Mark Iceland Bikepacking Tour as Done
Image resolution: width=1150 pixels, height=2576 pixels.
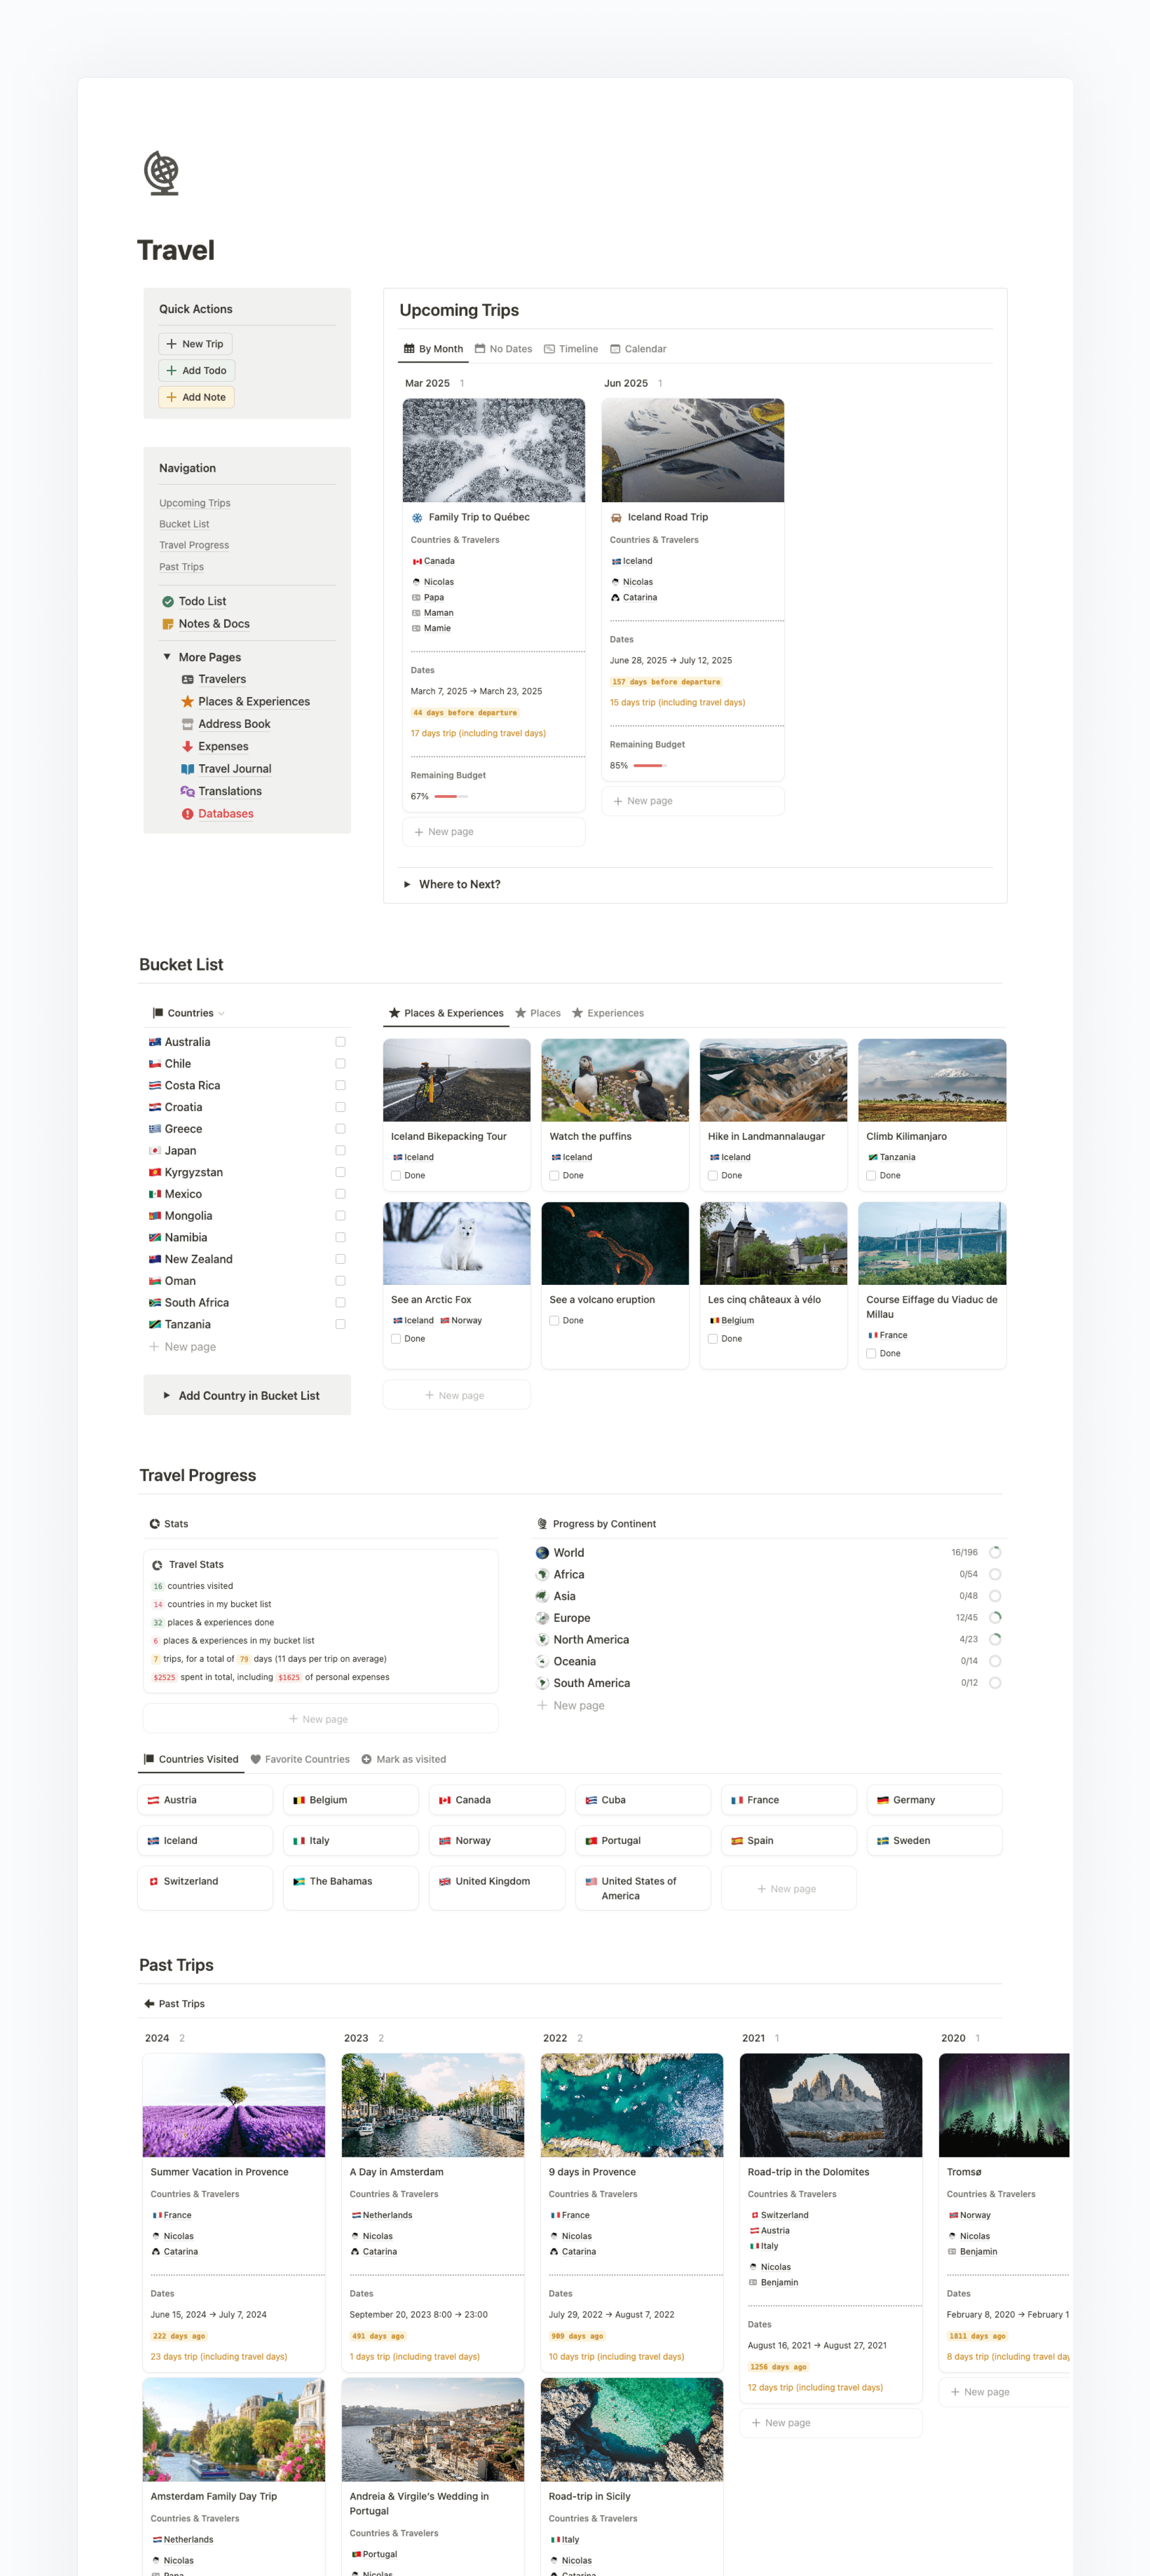(396, 1176)
